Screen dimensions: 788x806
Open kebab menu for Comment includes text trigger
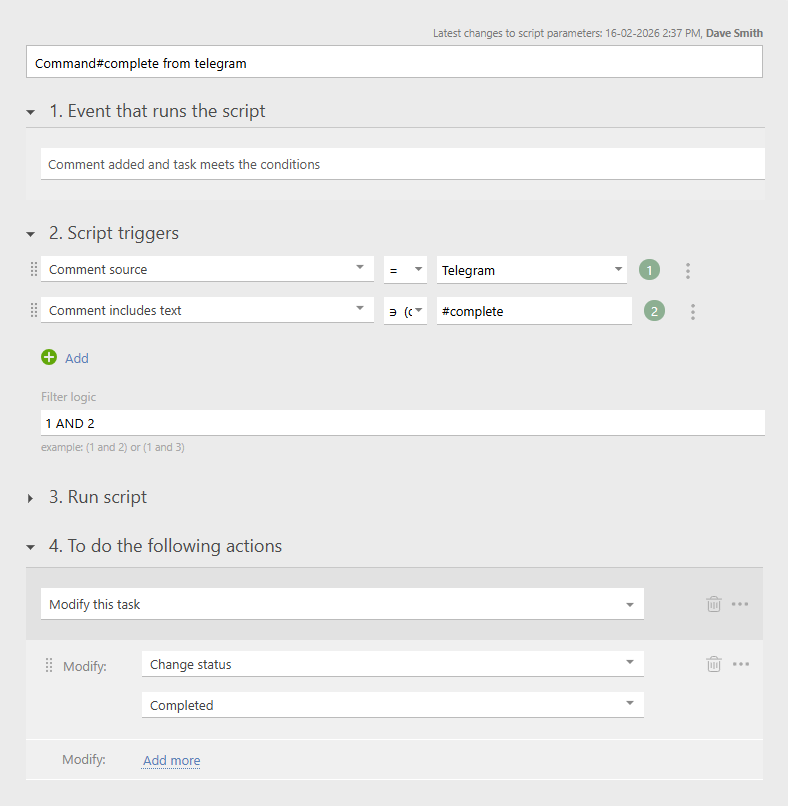click(x=692, y=312)
